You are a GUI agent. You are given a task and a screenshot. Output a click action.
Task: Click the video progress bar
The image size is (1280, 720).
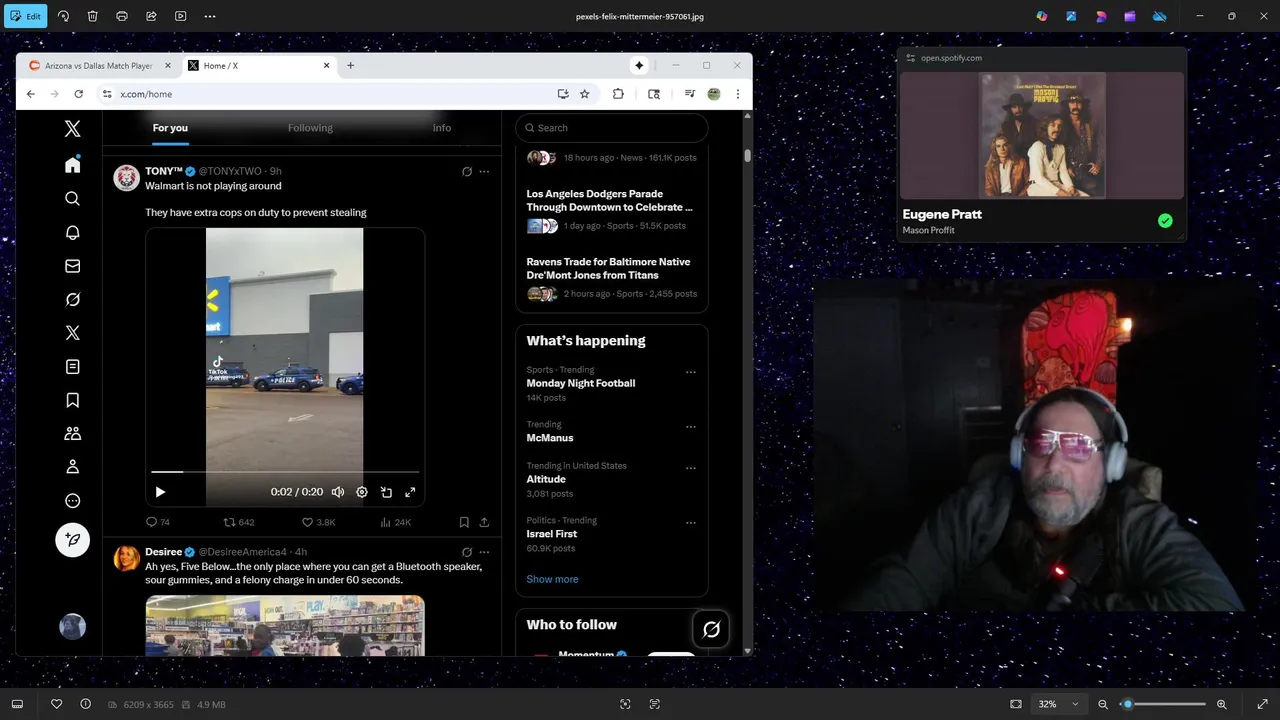pos(285,471)
